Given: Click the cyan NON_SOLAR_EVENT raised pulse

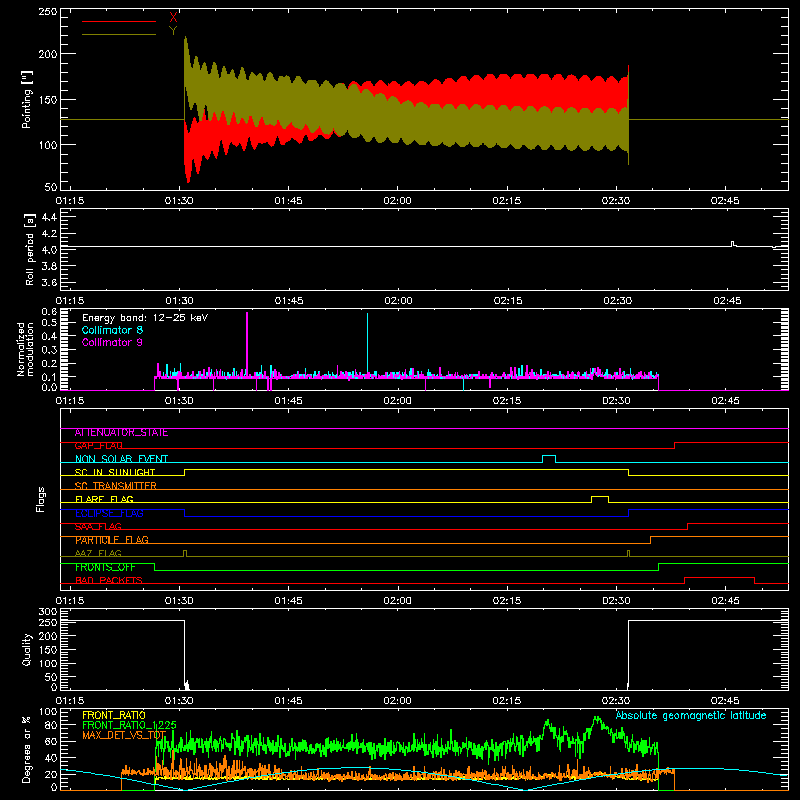Looking at the screenshot, I should coord(549,458).
